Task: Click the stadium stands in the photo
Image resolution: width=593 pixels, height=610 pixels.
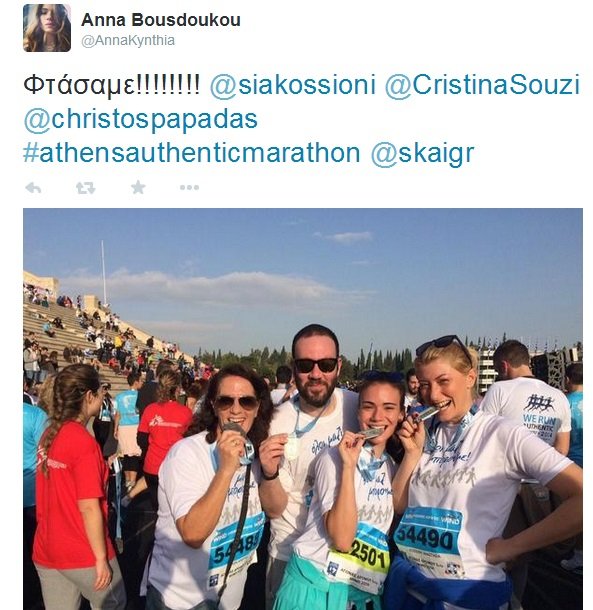Action: click(x=97, y=331)
